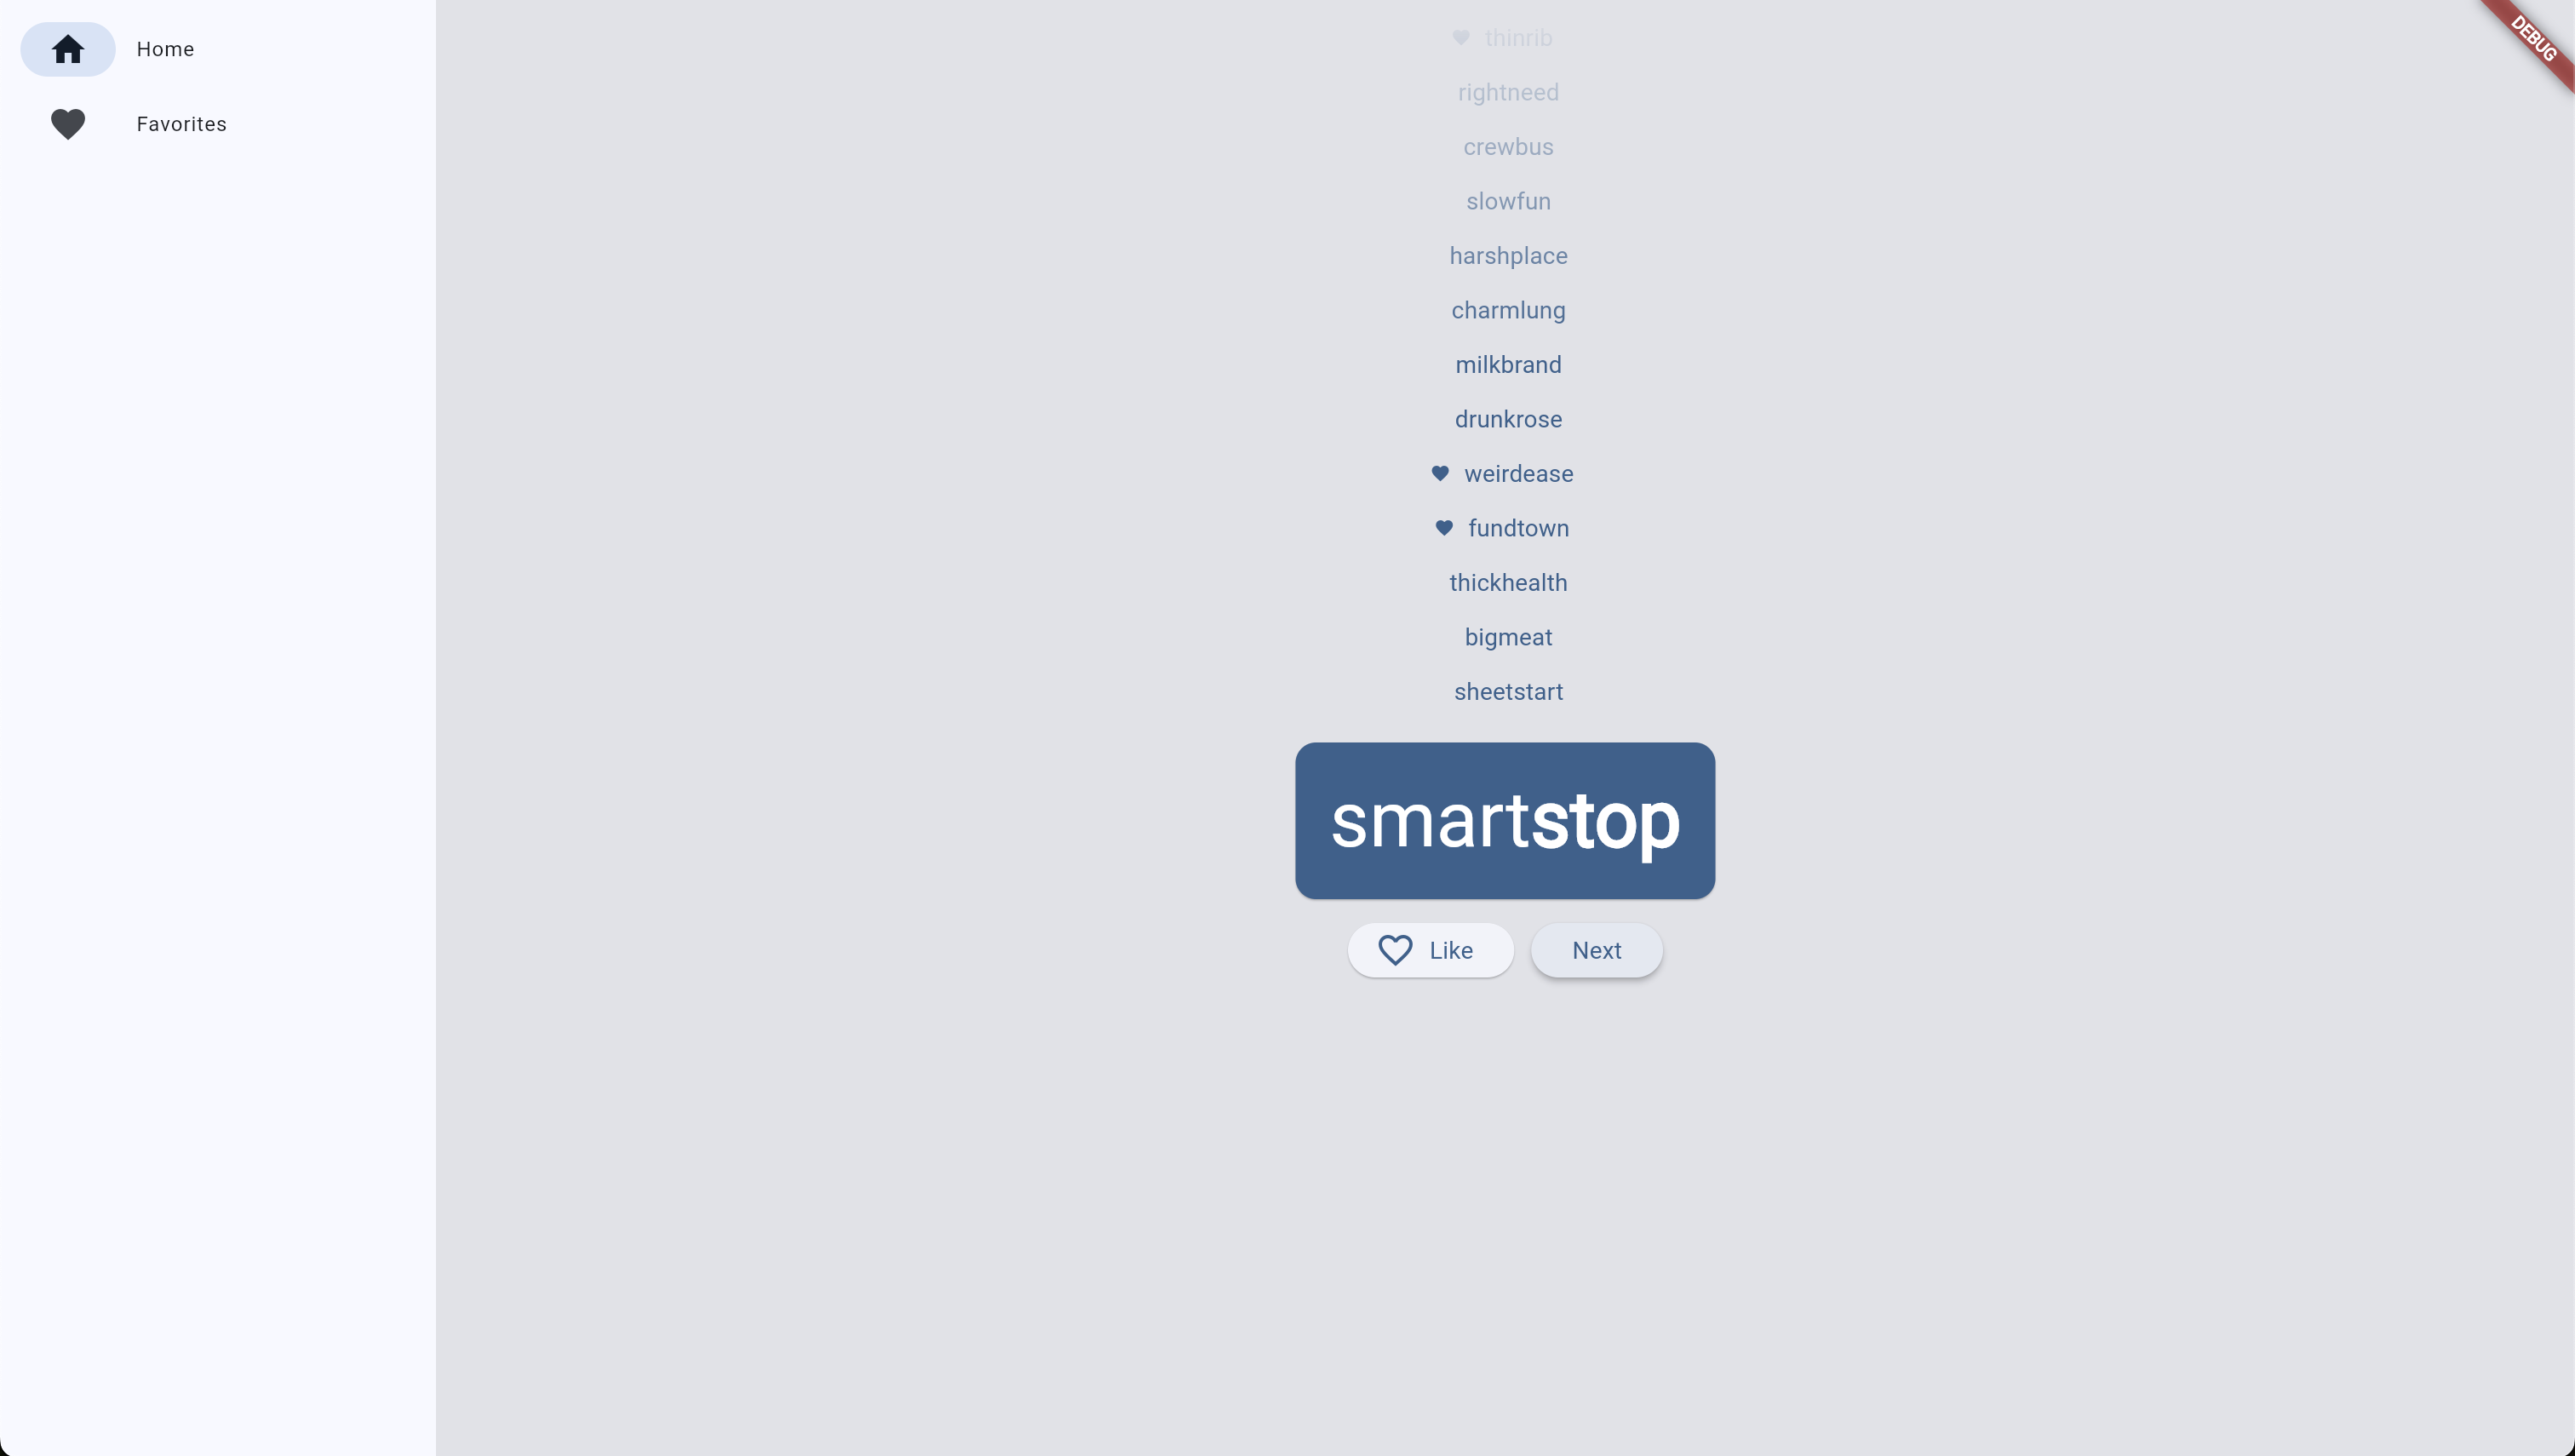Click the milkbrand list entry
Image resolution: width=2575 pixels, height=1456 pixels.
click(1509, 364)
